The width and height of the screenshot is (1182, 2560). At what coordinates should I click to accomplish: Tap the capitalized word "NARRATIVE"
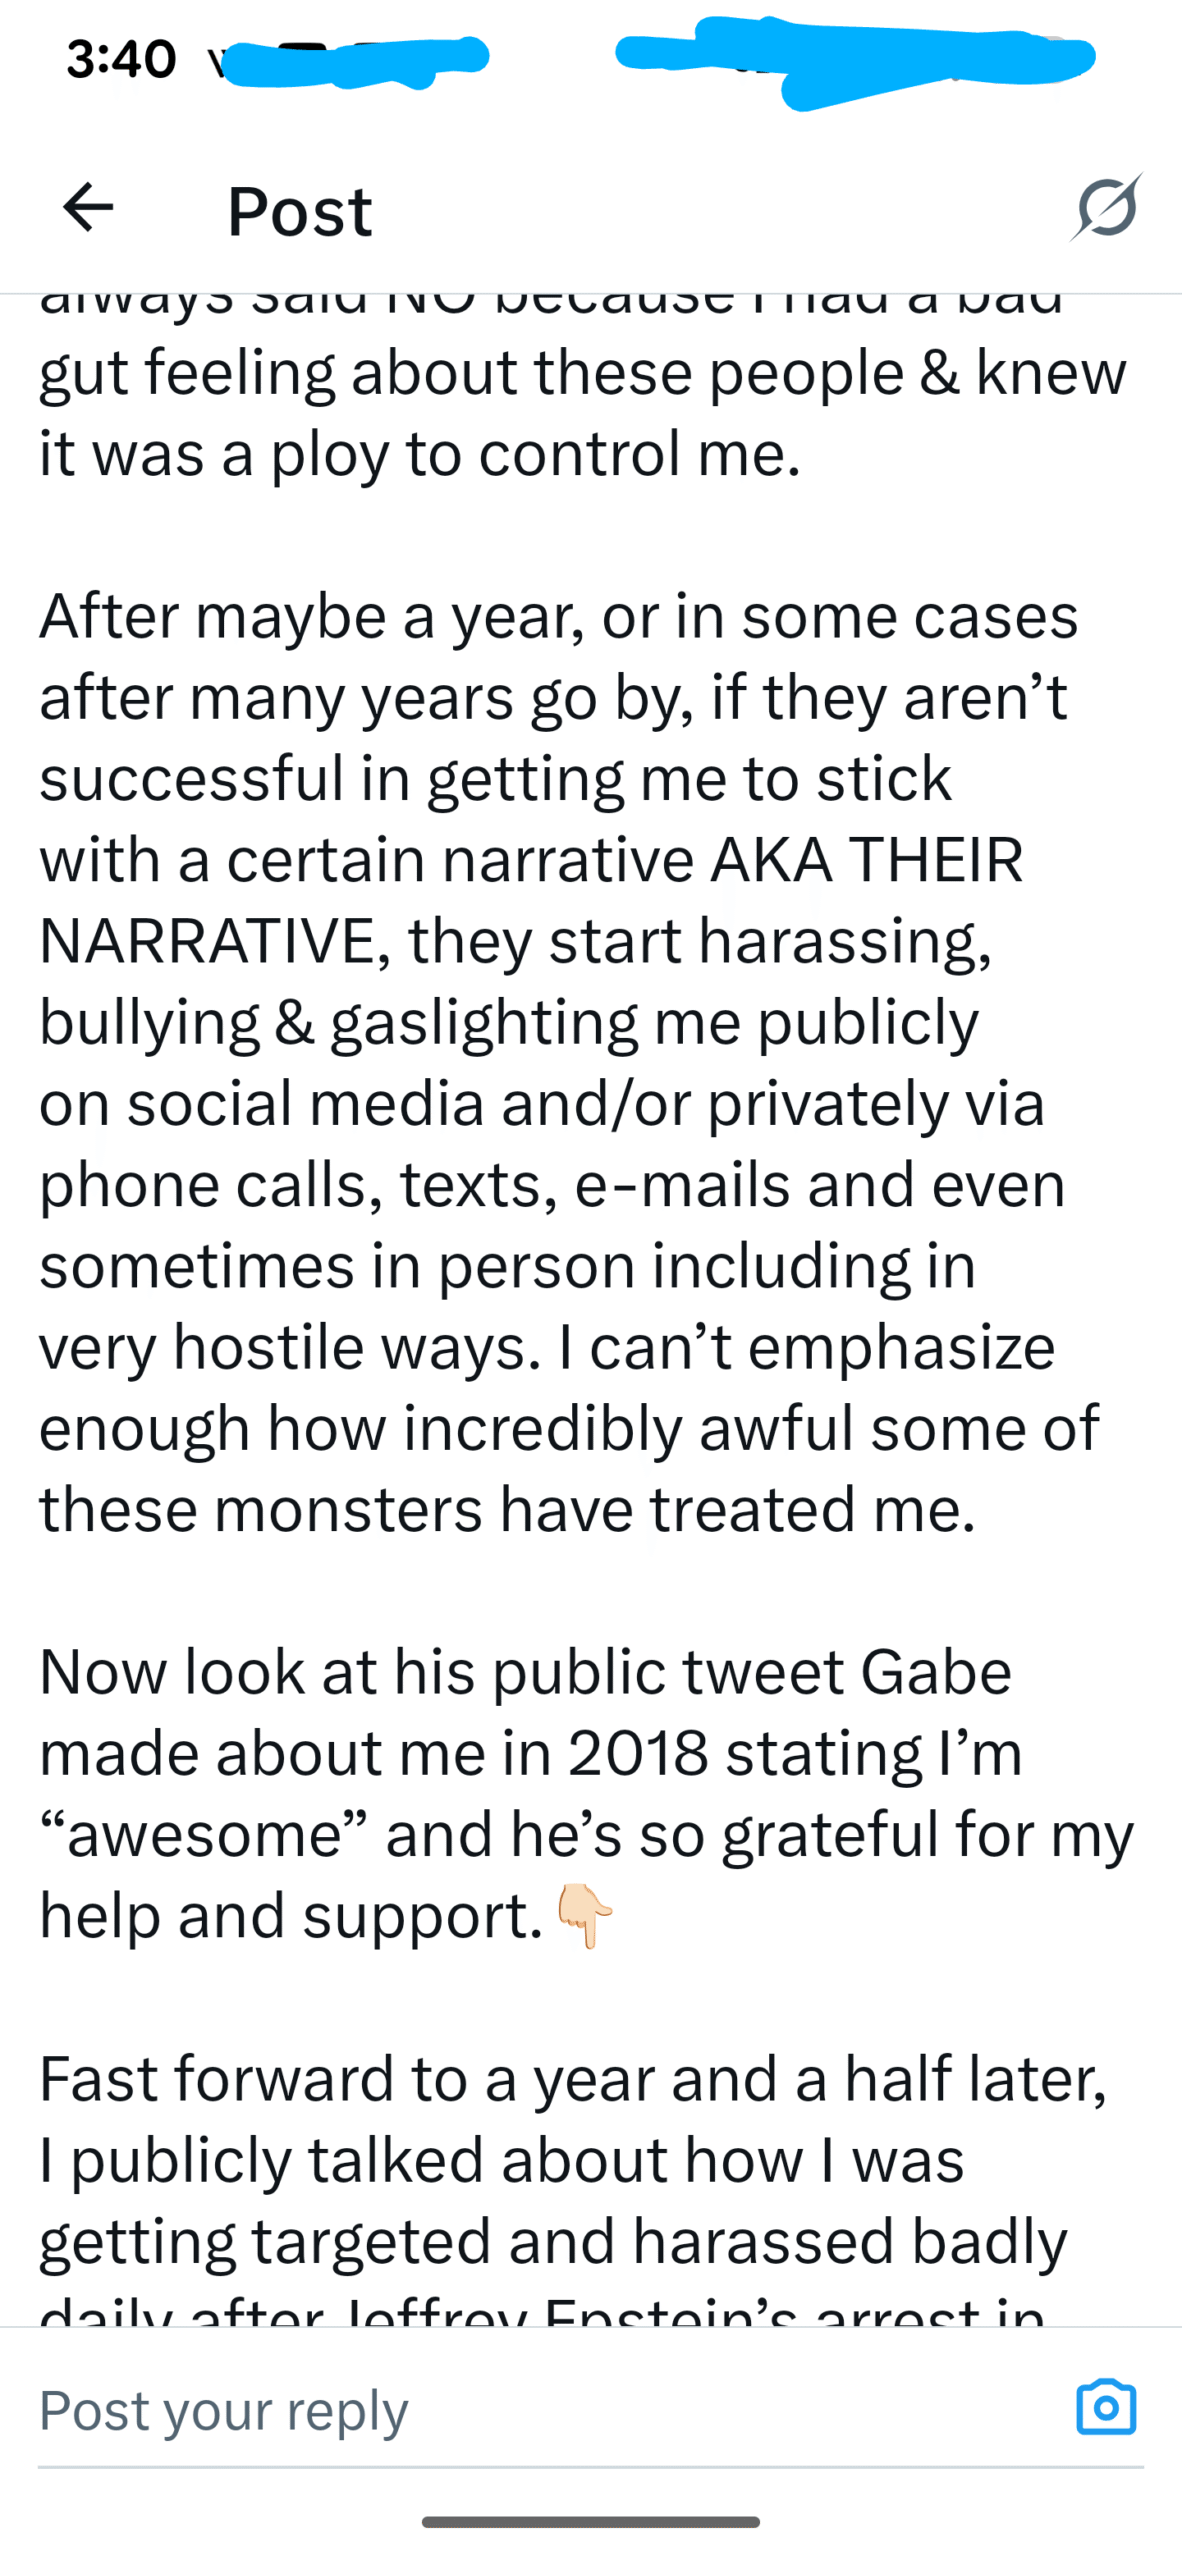click(x=206, y=941)
